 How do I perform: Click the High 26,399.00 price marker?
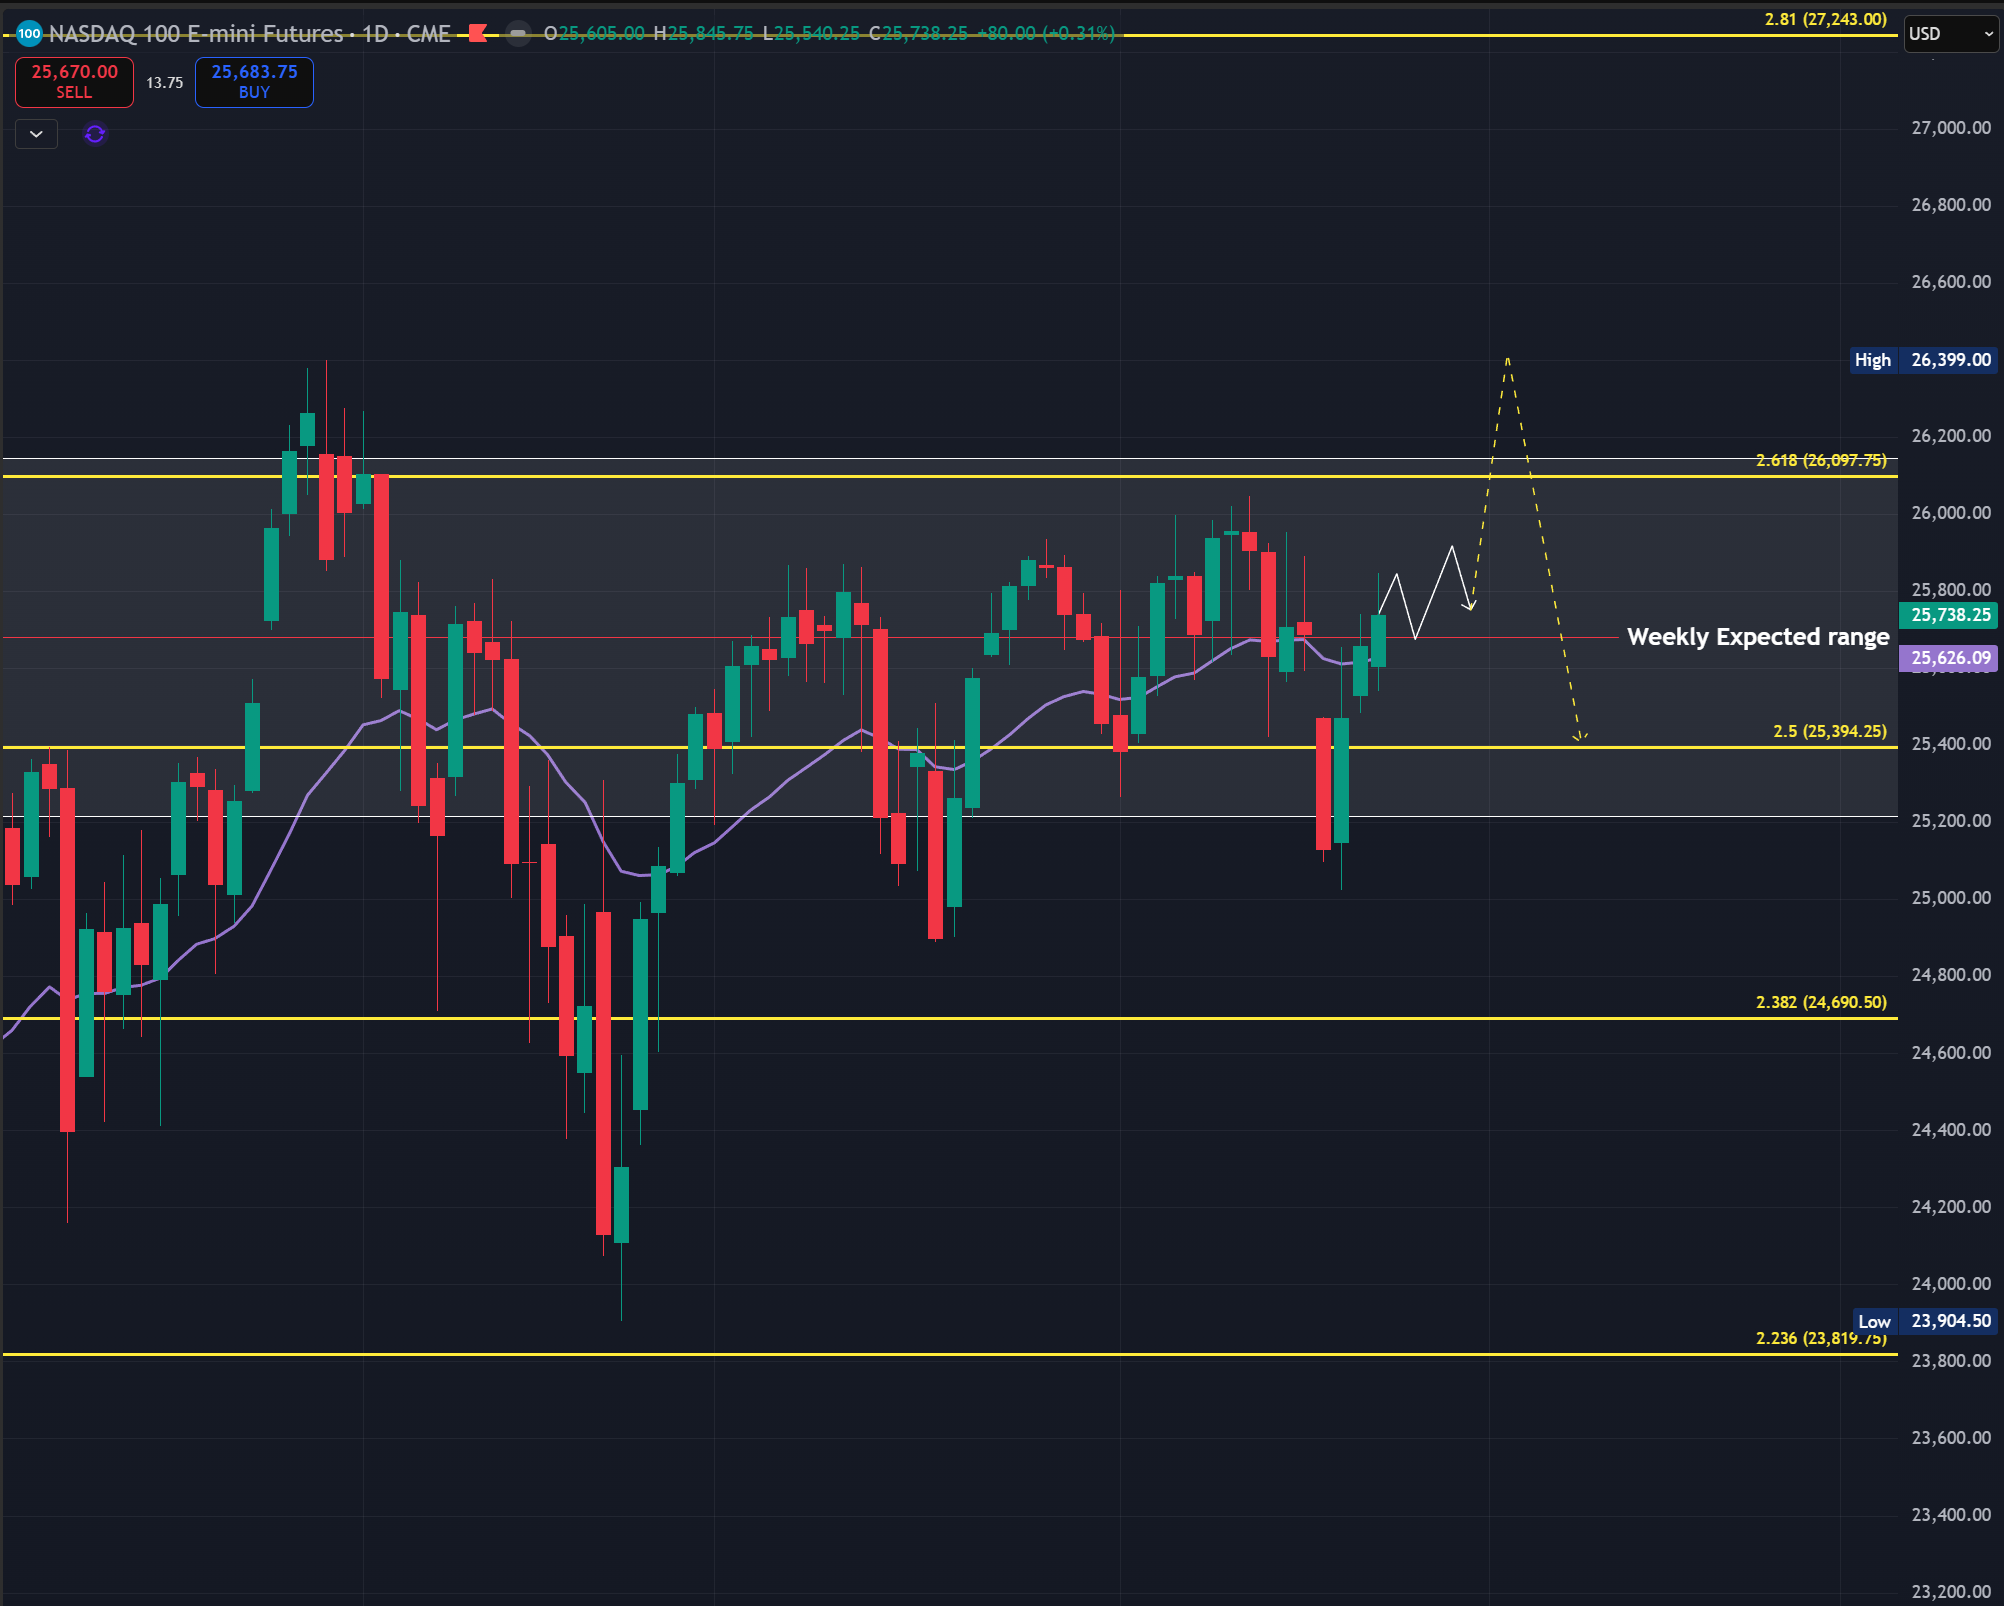point(1924,360)
